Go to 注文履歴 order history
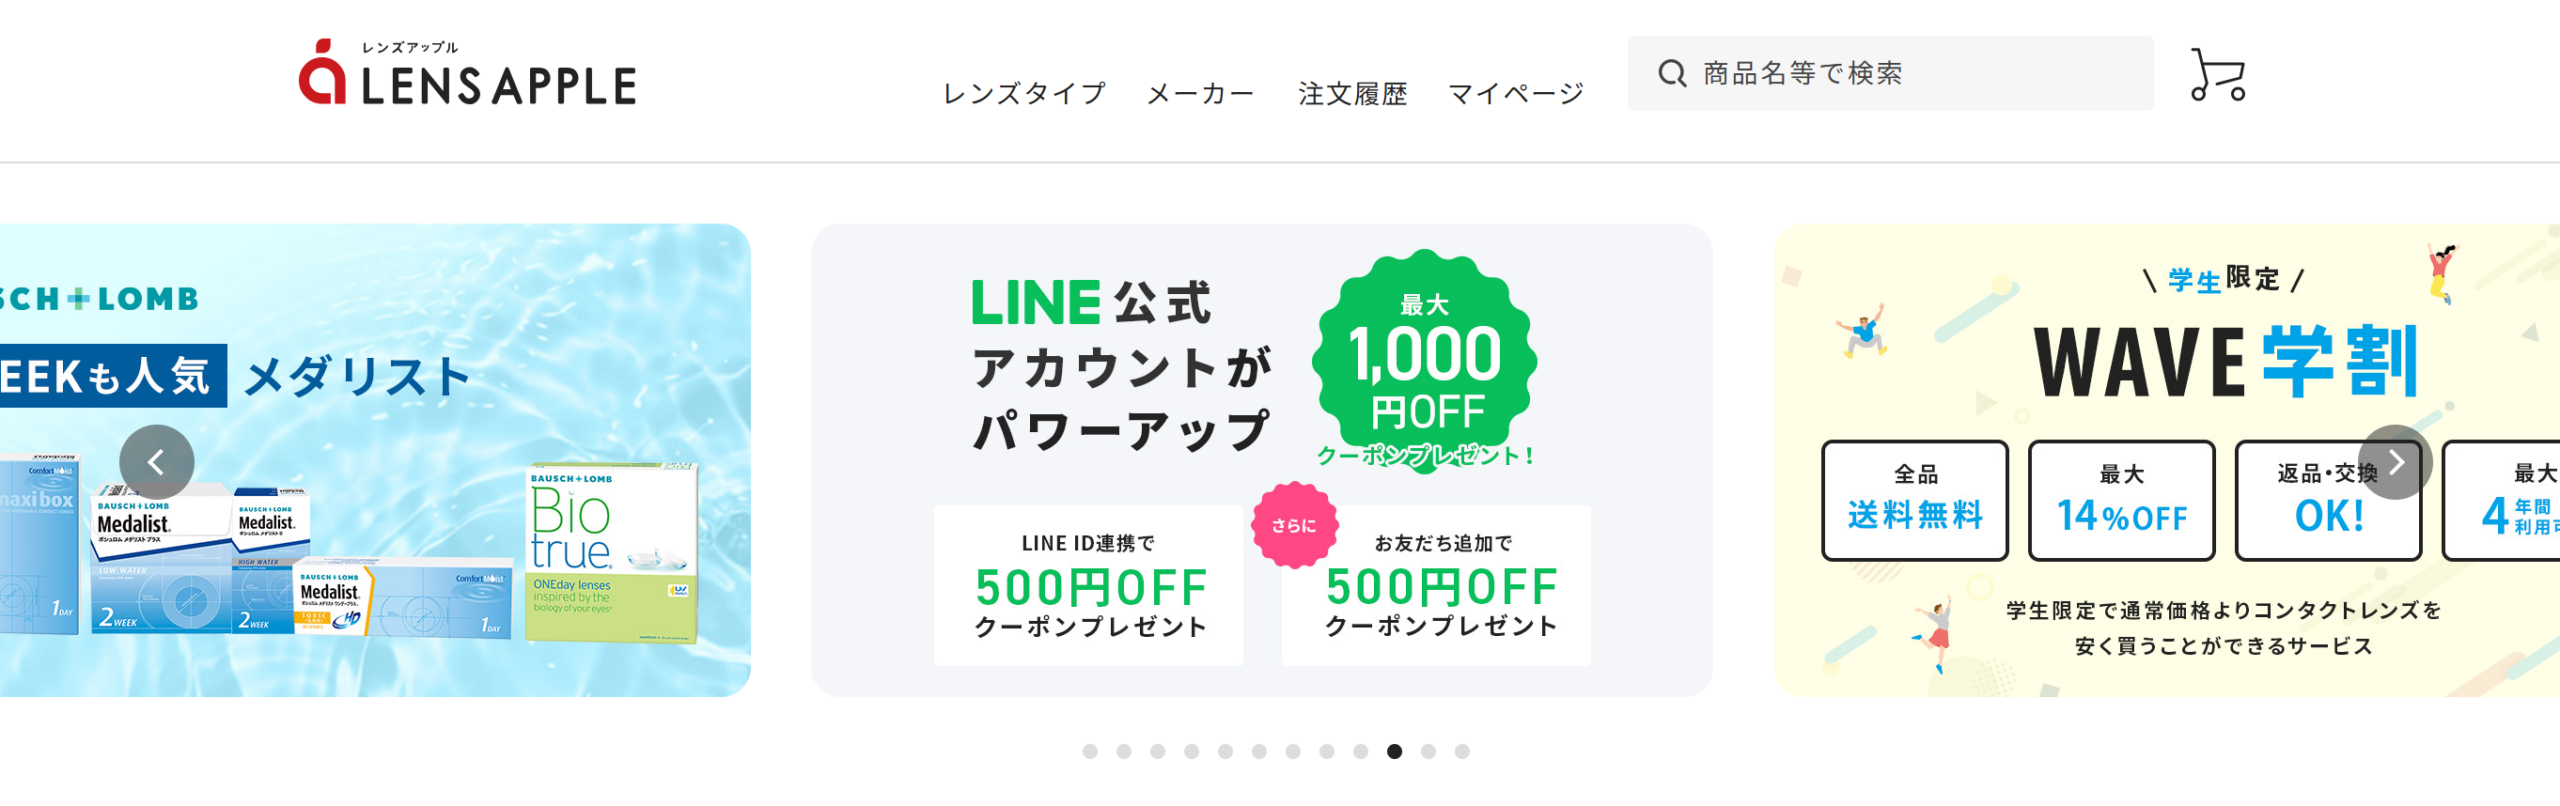 (1352, 94)
